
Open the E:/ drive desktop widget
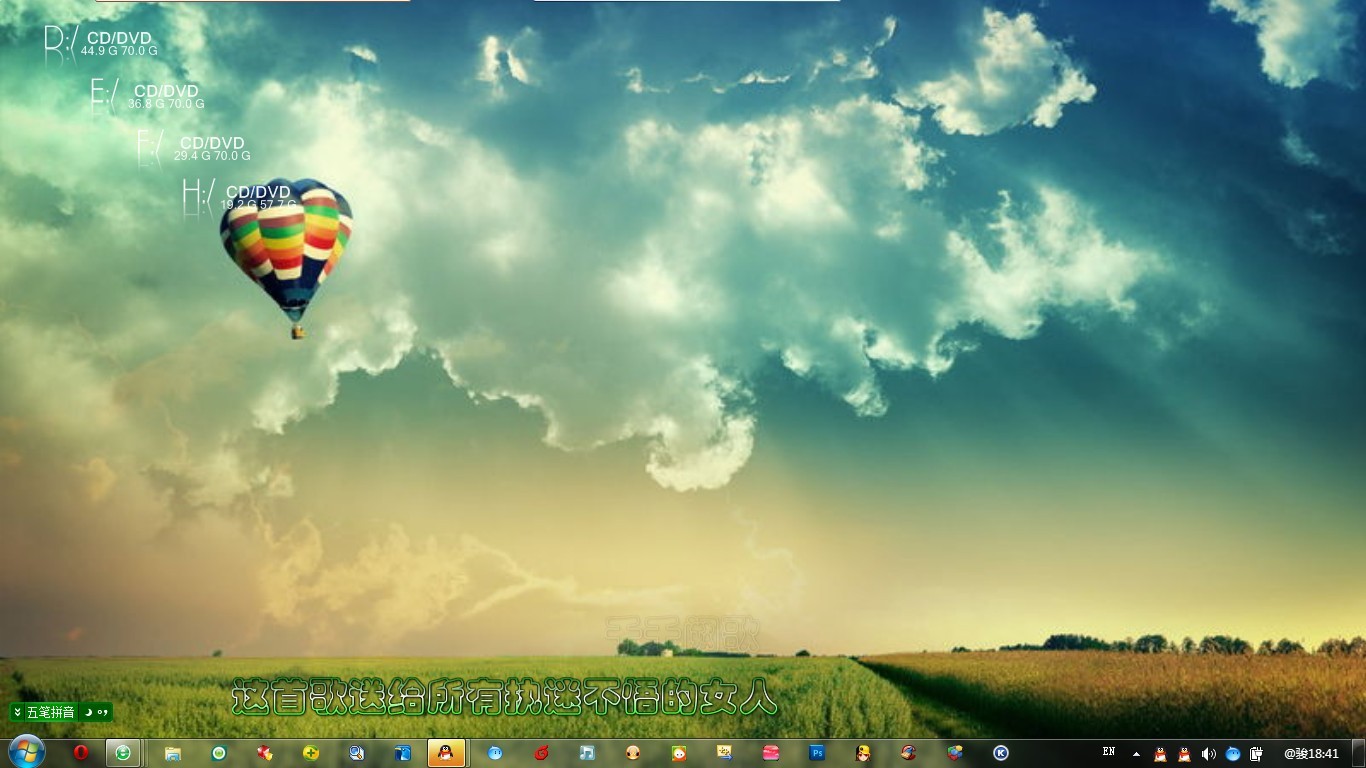click(x=147, y=95)
